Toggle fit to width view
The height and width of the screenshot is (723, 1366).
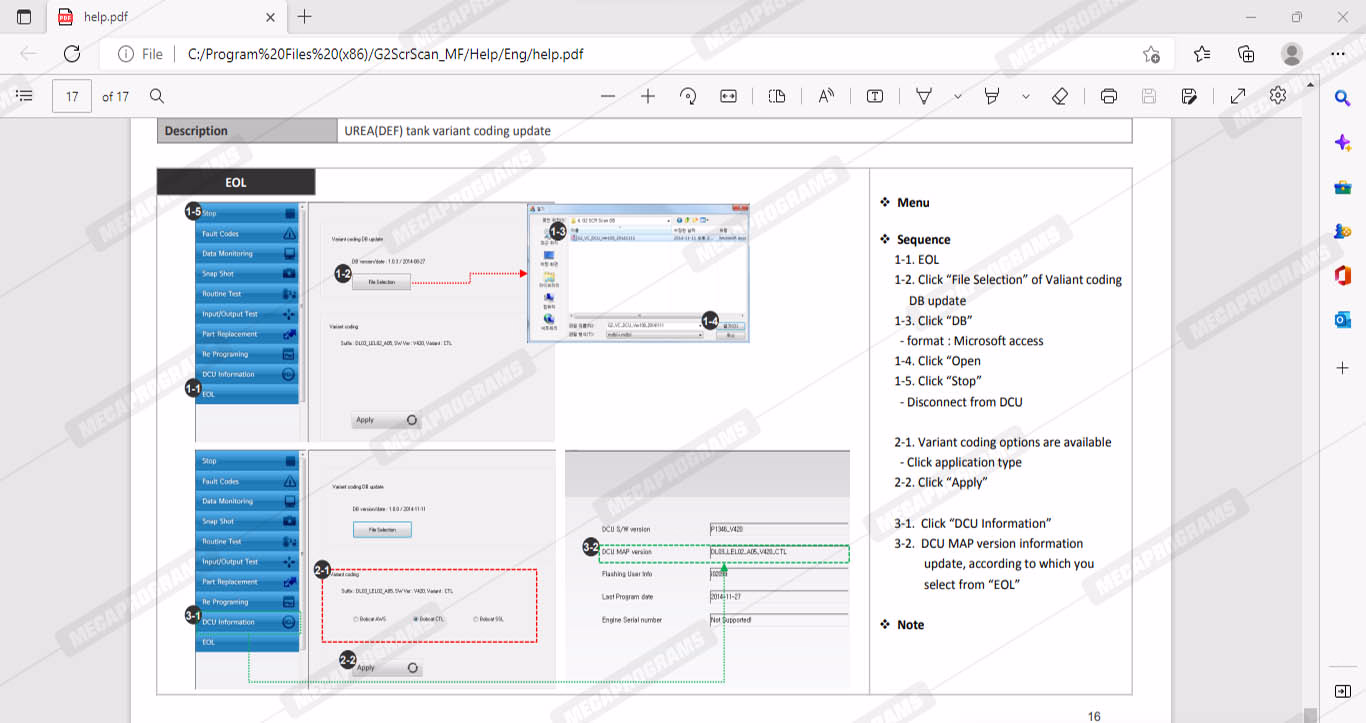pos(728,96)
